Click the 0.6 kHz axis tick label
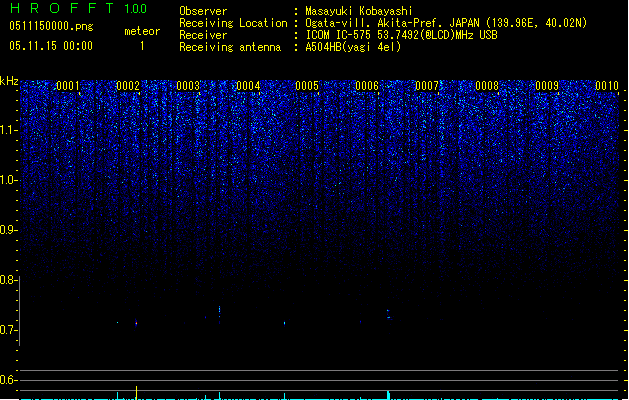 [8, 380]
